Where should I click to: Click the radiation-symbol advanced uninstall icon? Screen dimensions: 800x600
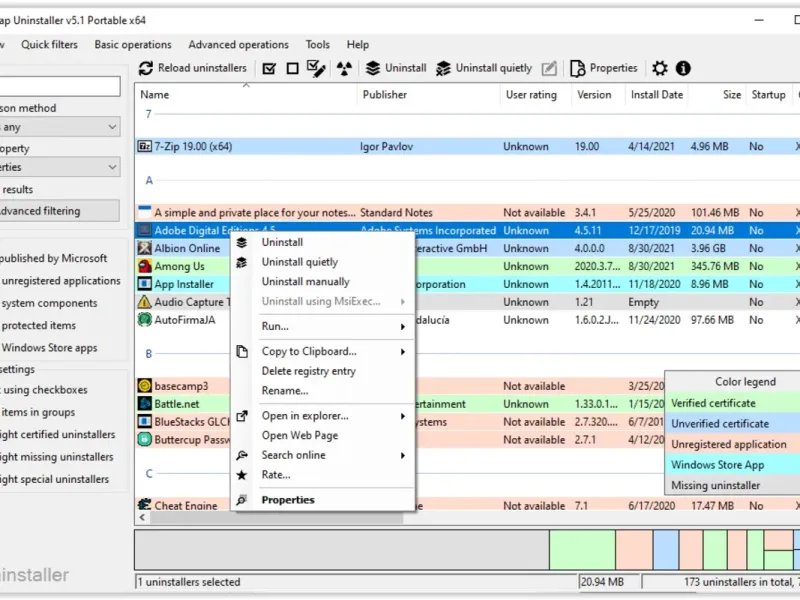344,68
